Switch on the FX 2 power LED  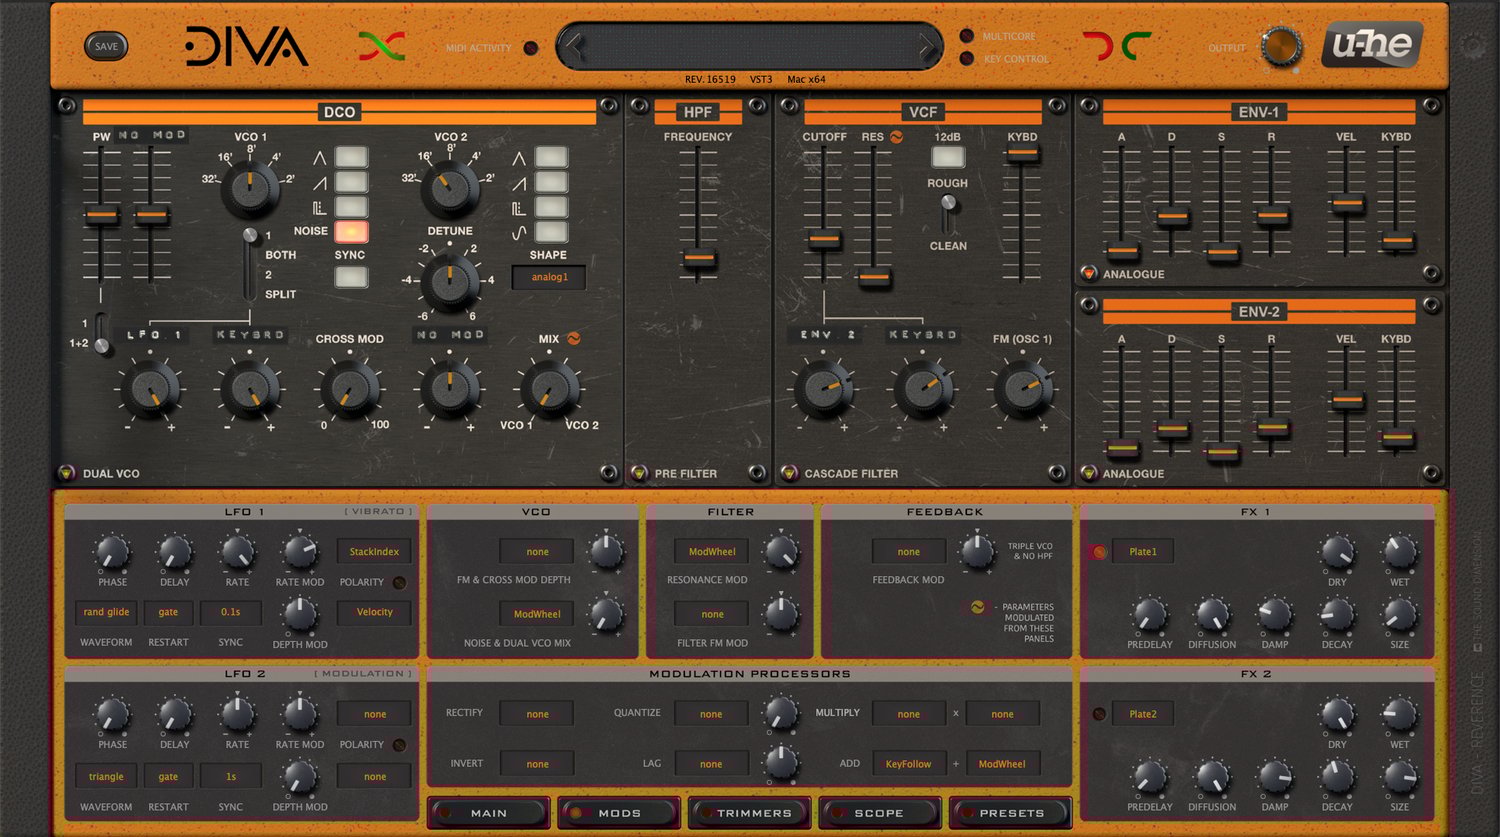[x=1099, y=714]
